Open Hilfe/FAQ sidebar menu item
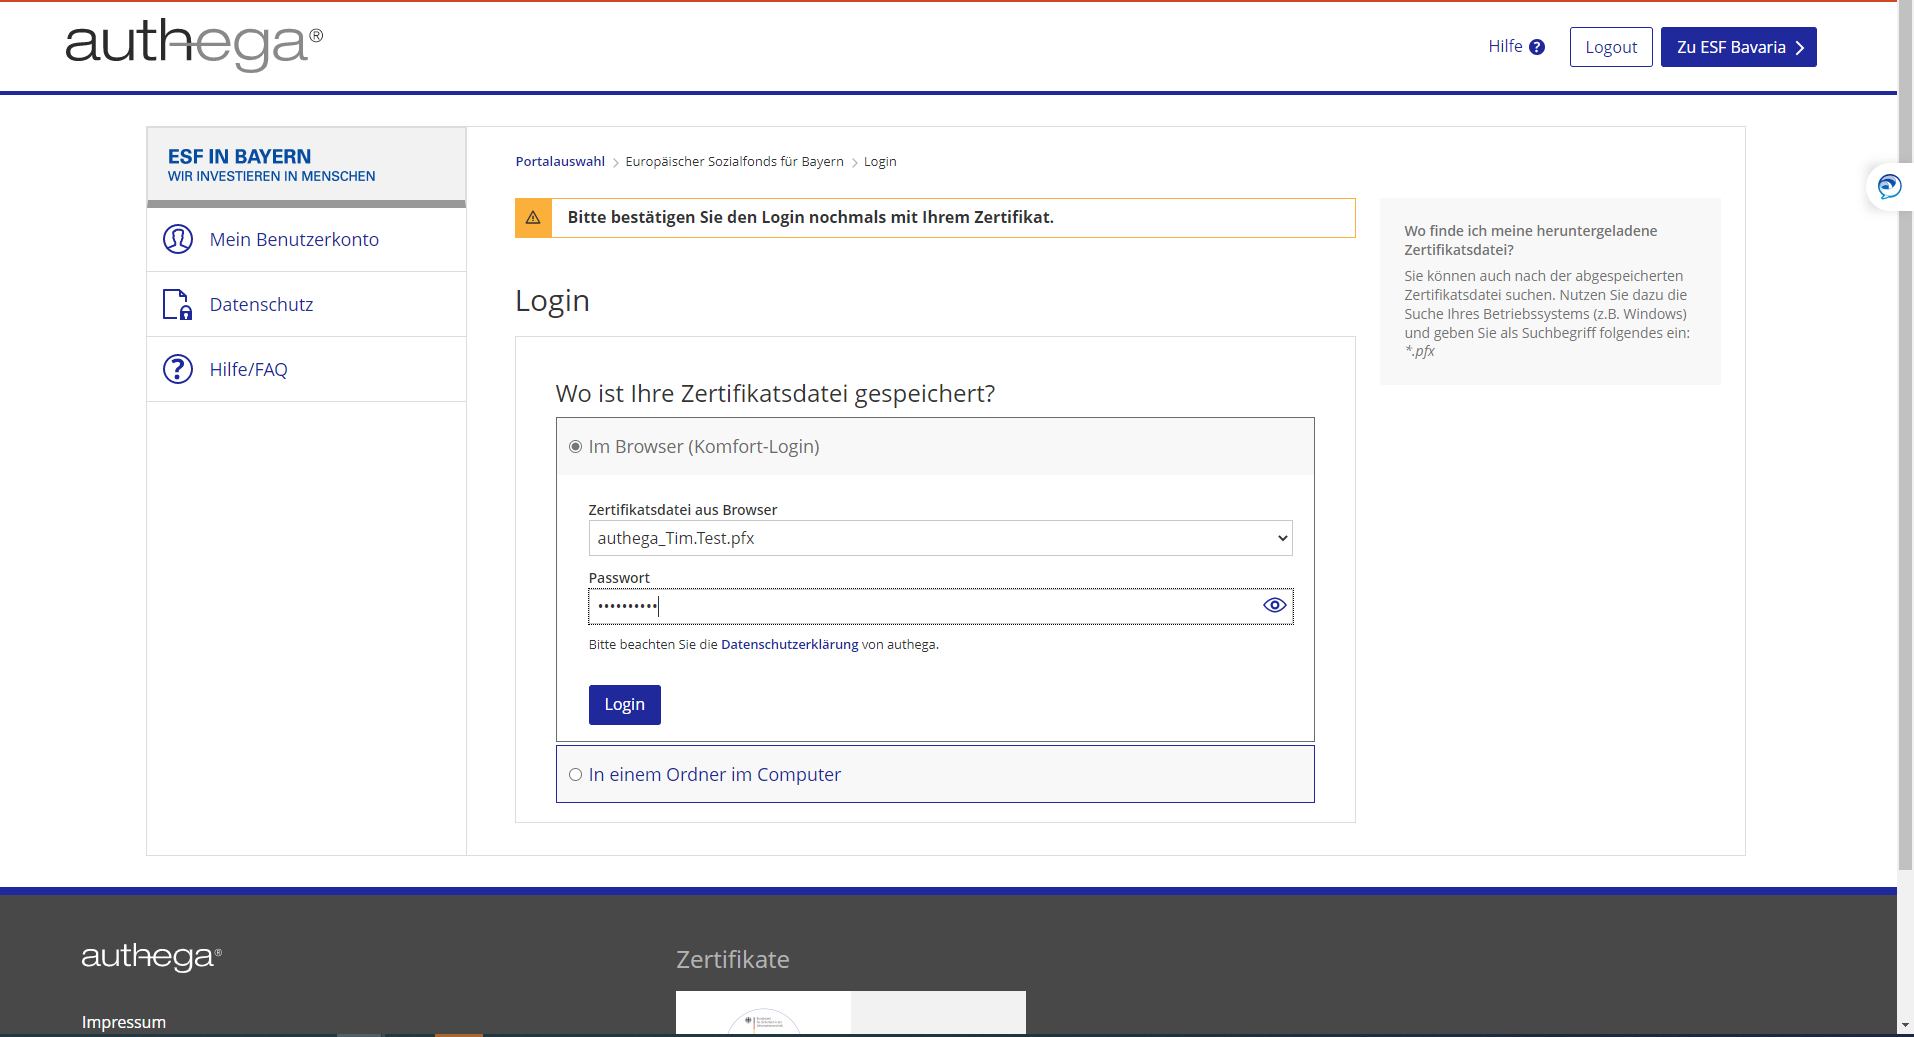This screenshot has width=1914, height=1037. pyautogui.click(x=306, y=369)
